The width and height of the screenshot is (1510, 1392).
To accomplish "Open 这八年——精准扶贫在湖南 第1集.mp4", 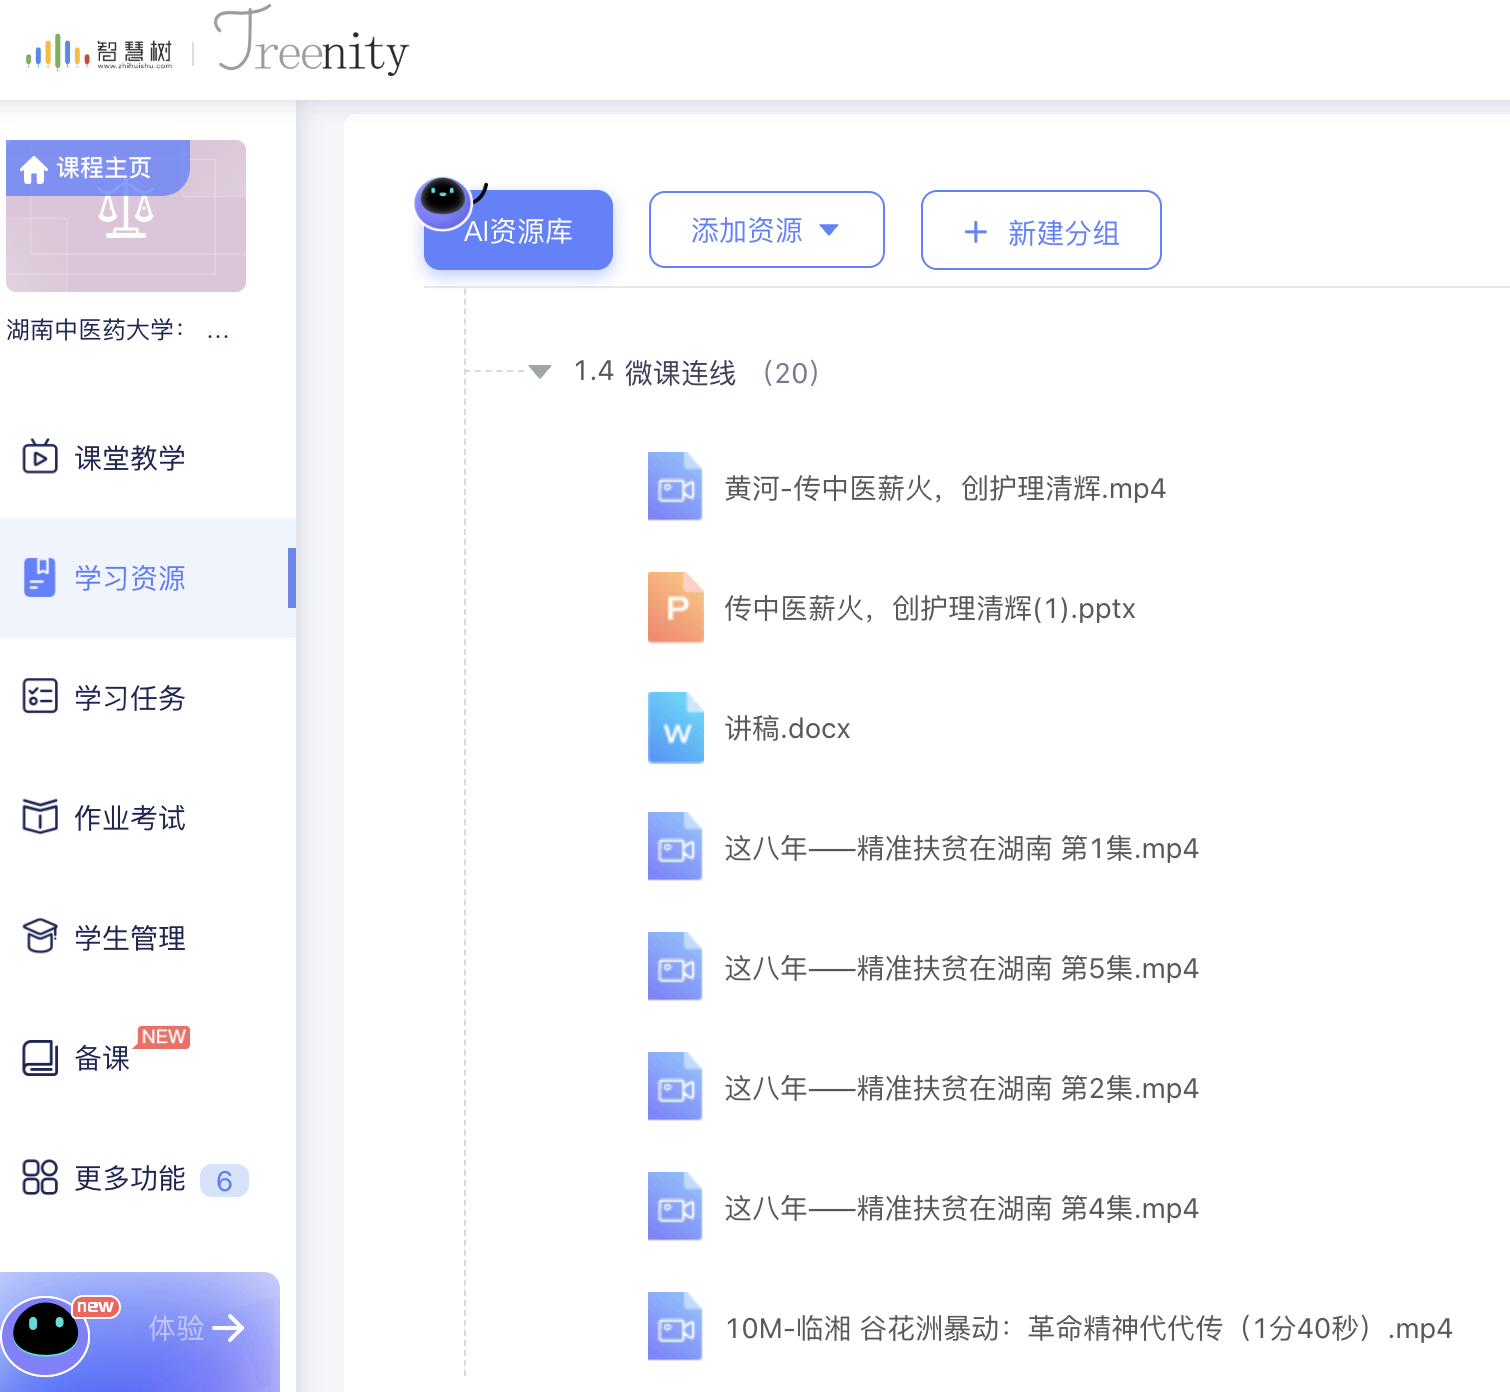I will (x=960, y=849).
